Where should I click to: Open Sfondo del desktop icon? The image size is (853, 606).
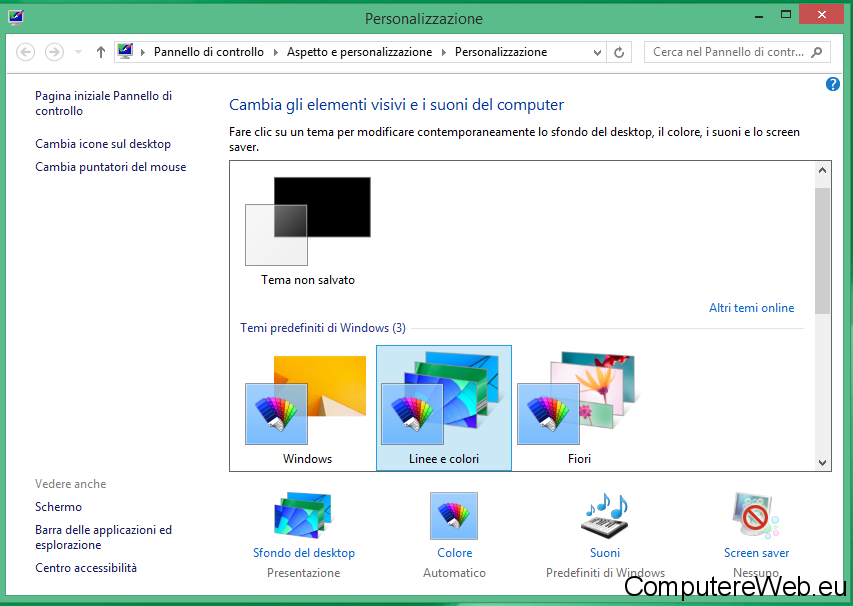[x=304, y=515]
